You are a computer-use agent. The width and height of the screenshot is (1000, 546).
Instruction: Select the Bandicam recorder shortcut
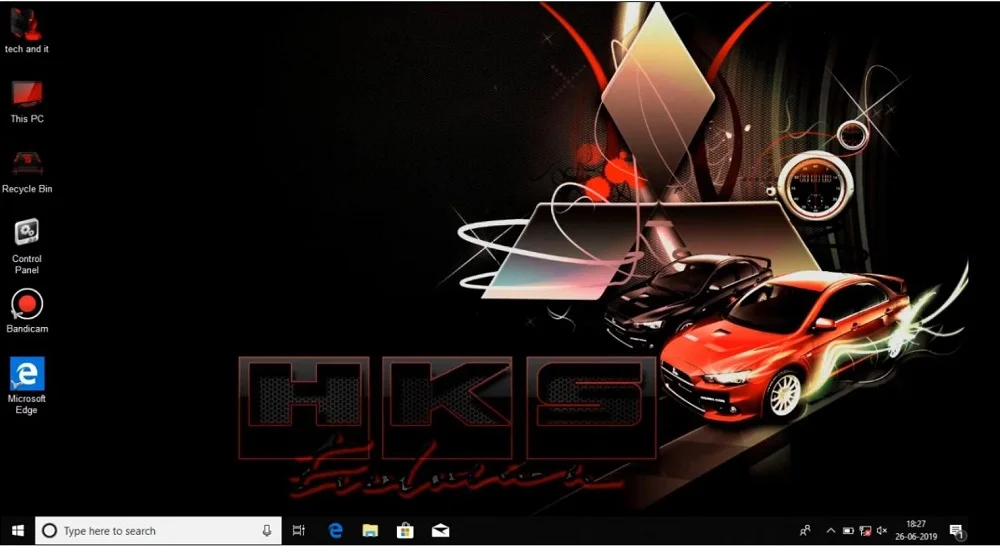pyautogui.click(x=27, y=311)
